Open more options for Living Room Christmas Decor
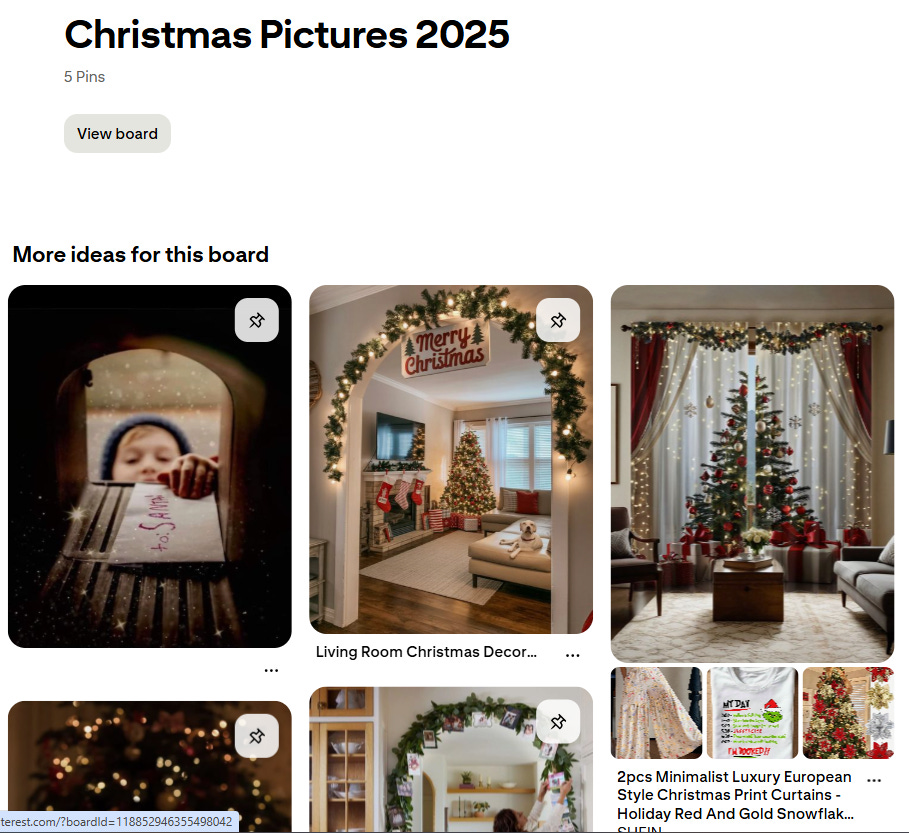 [572, 654]
